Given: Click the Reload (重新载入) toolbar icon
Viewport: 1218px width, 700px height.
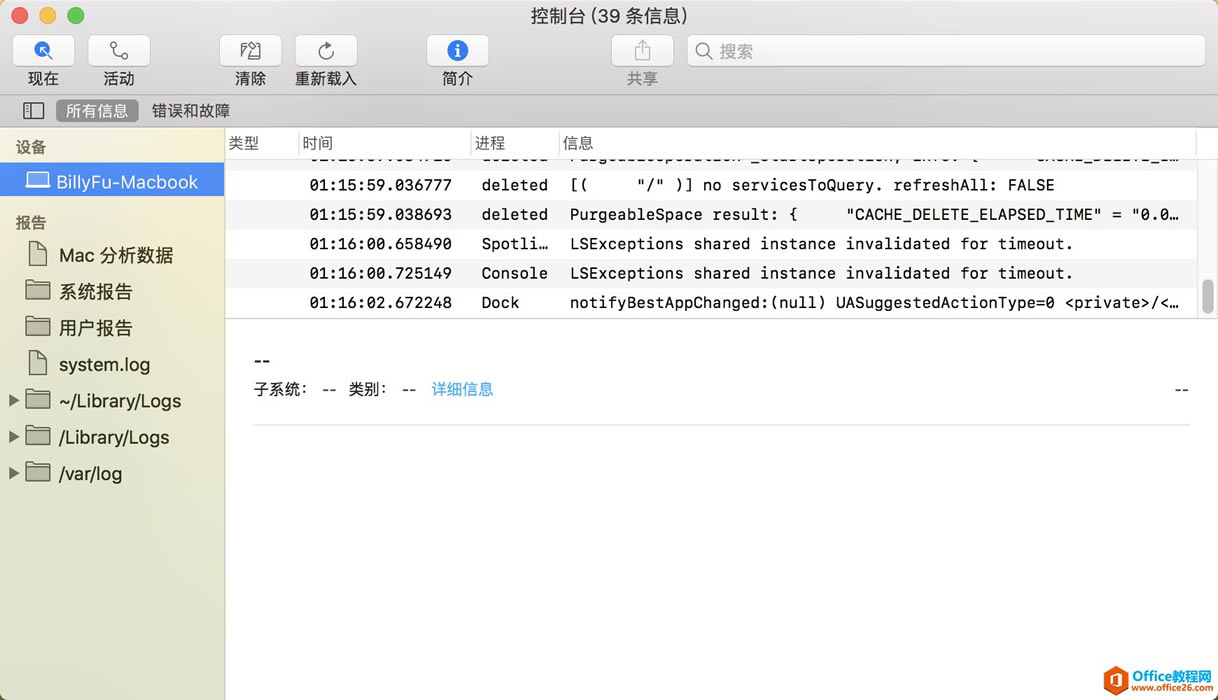Looking at the screenshot, I should pyautogui.click(x=326, y=50).
